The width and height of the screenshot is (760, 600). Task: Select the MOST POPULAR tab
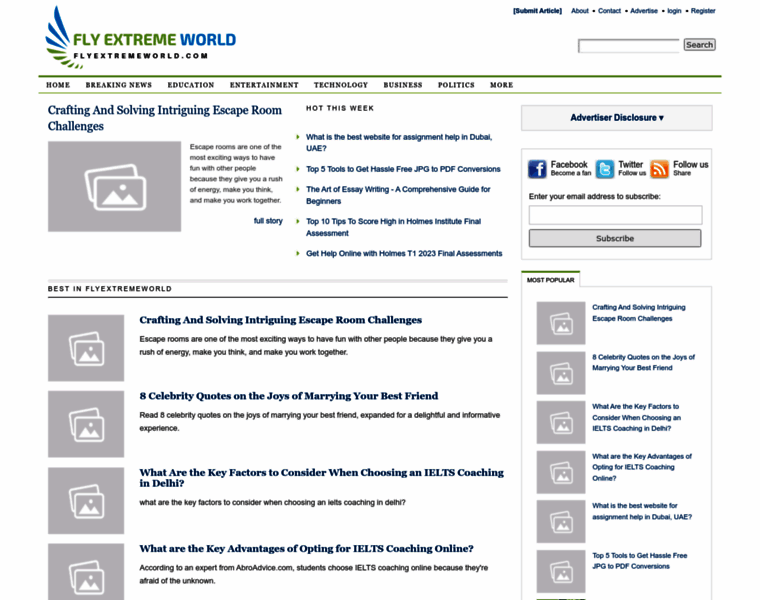[x=551, y=280]
